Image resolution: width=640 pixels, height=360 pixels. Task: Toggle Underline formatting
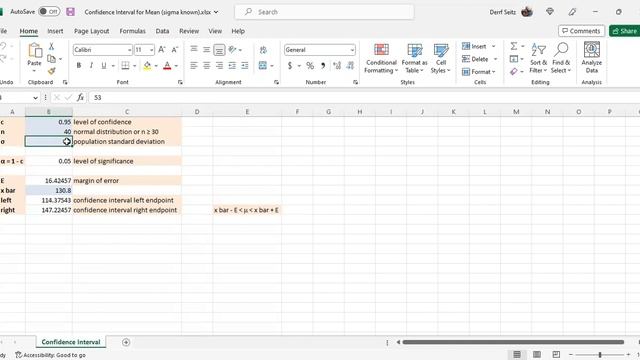(104, 65)
